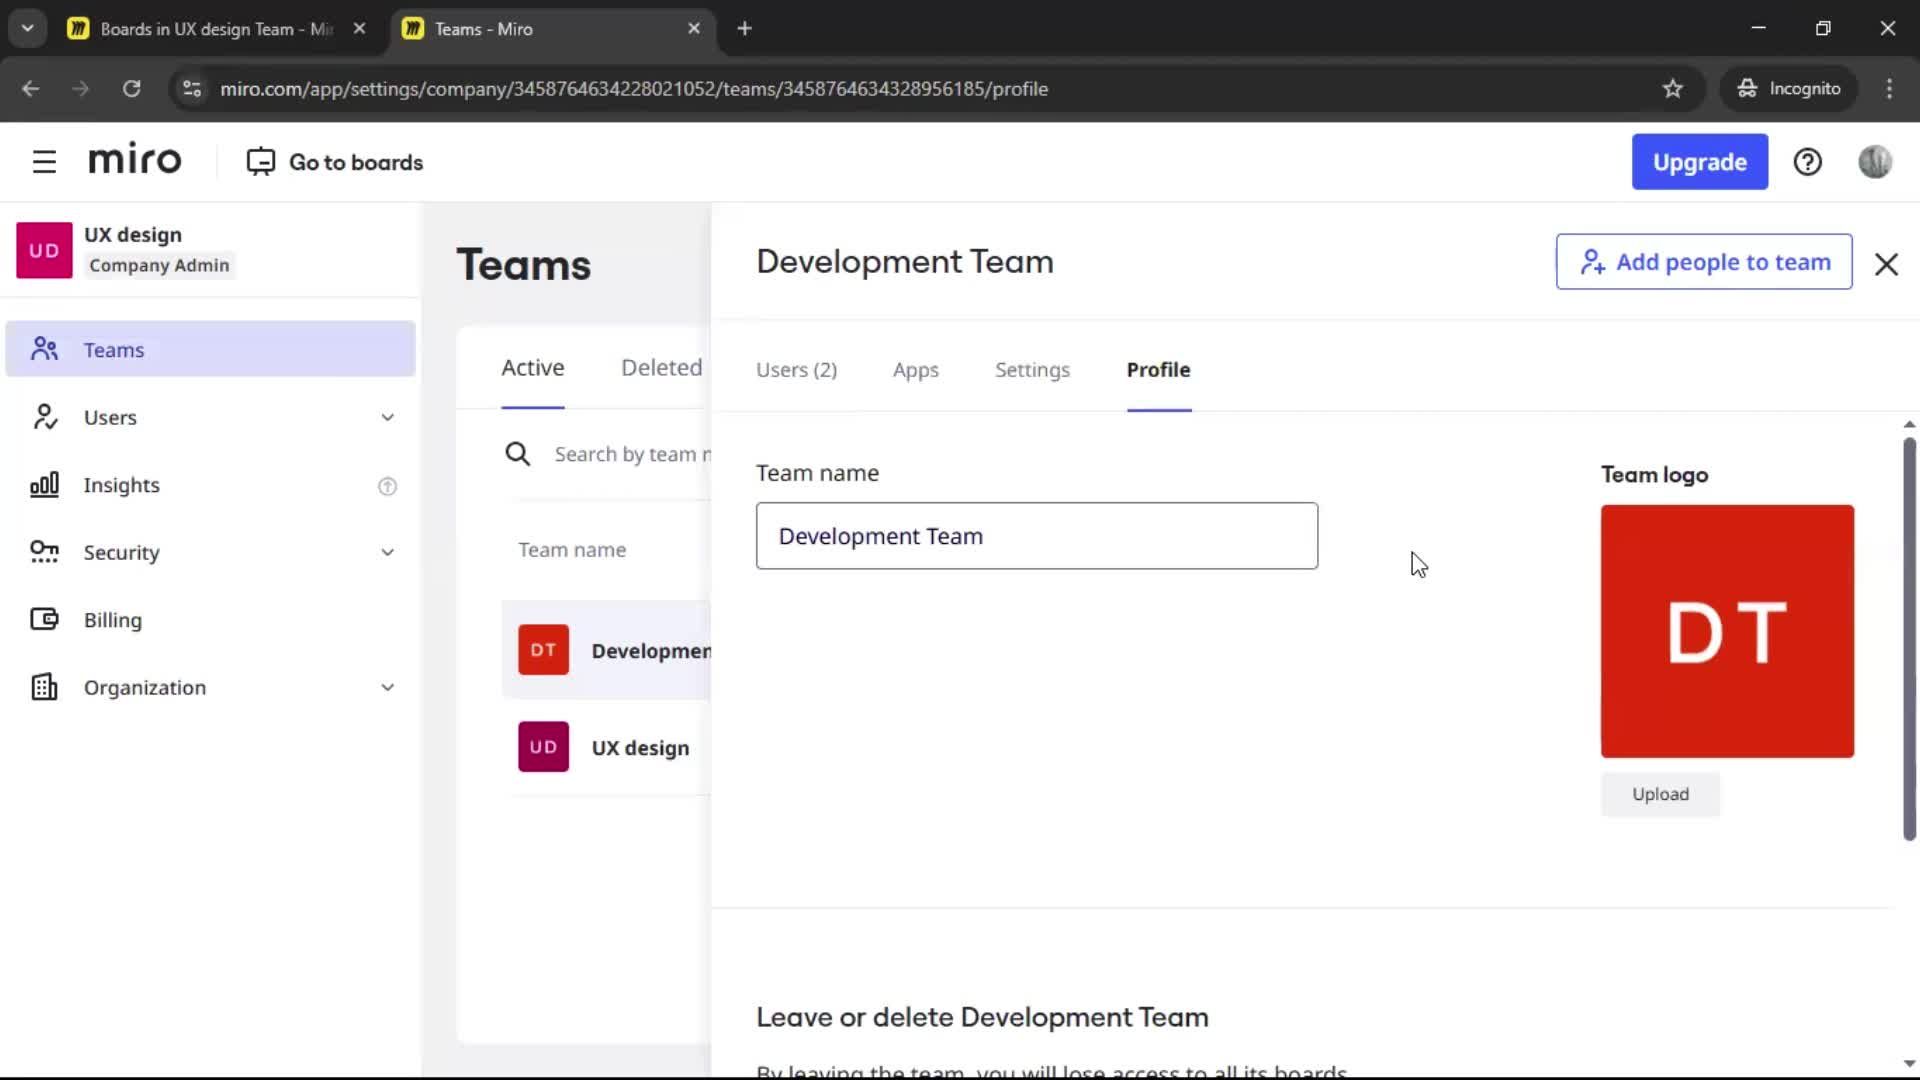Click the profile panel vertical scrollbar
Viewport: 1920px width, 1080px height.
pos(1909,640)
